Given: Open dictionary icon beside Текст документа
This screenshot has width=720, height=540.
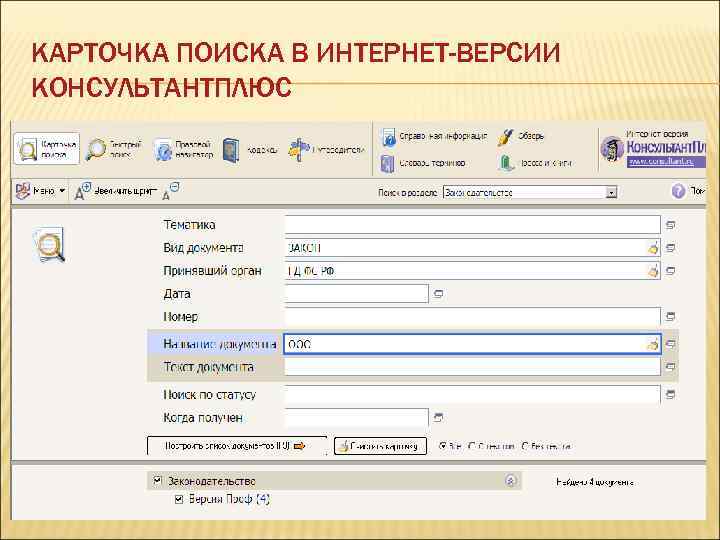Looking at the screenshot, I should click(x=670, y=367).
